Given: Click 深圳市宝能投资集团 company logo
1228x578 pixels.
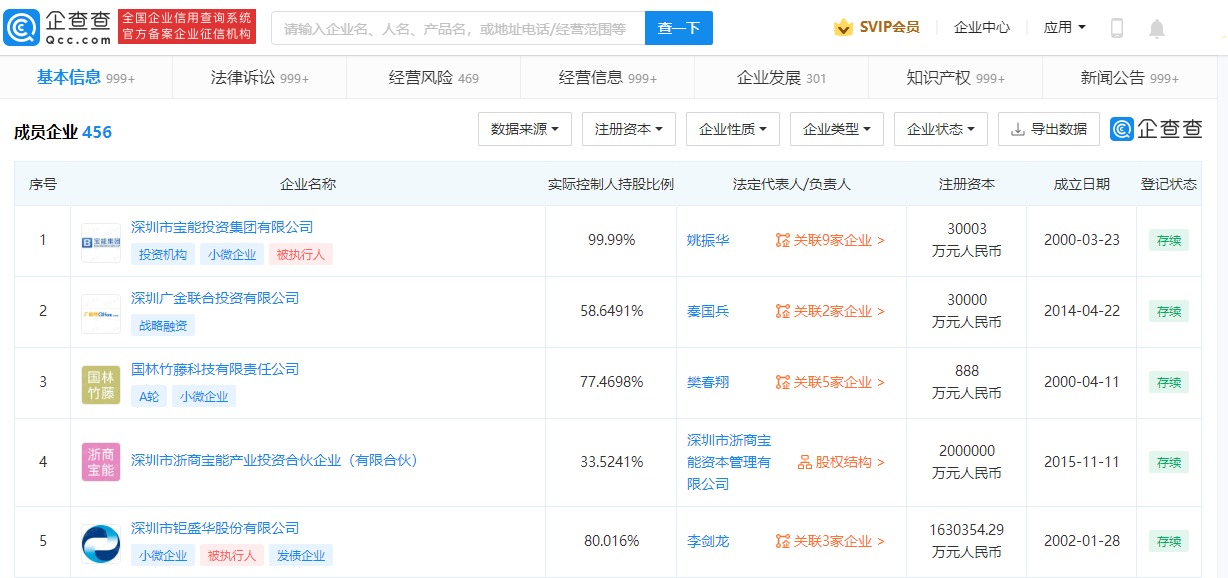Looking at the screenshot, I should click(100, 242).
